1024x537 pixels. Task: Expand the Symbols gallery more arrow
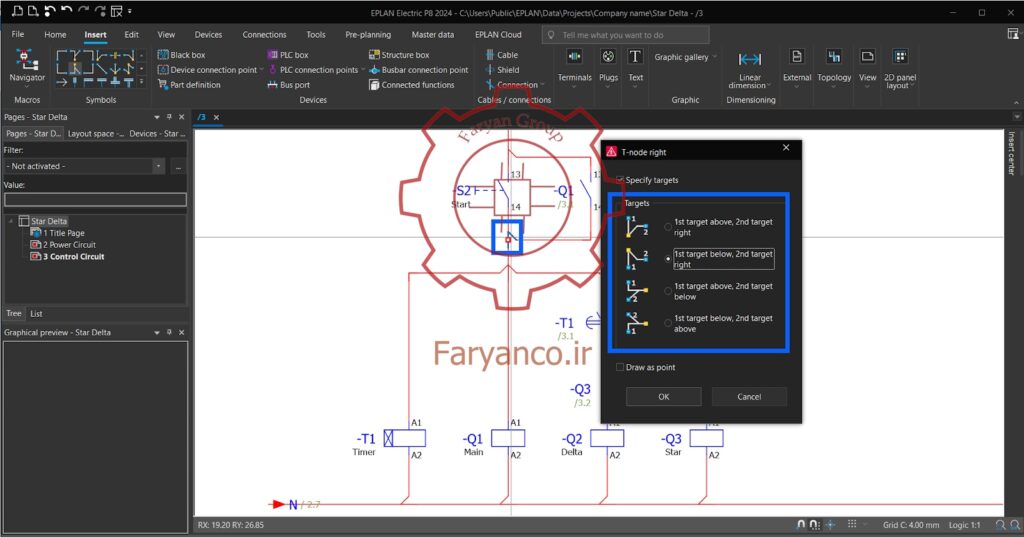(x=142, y=82)
